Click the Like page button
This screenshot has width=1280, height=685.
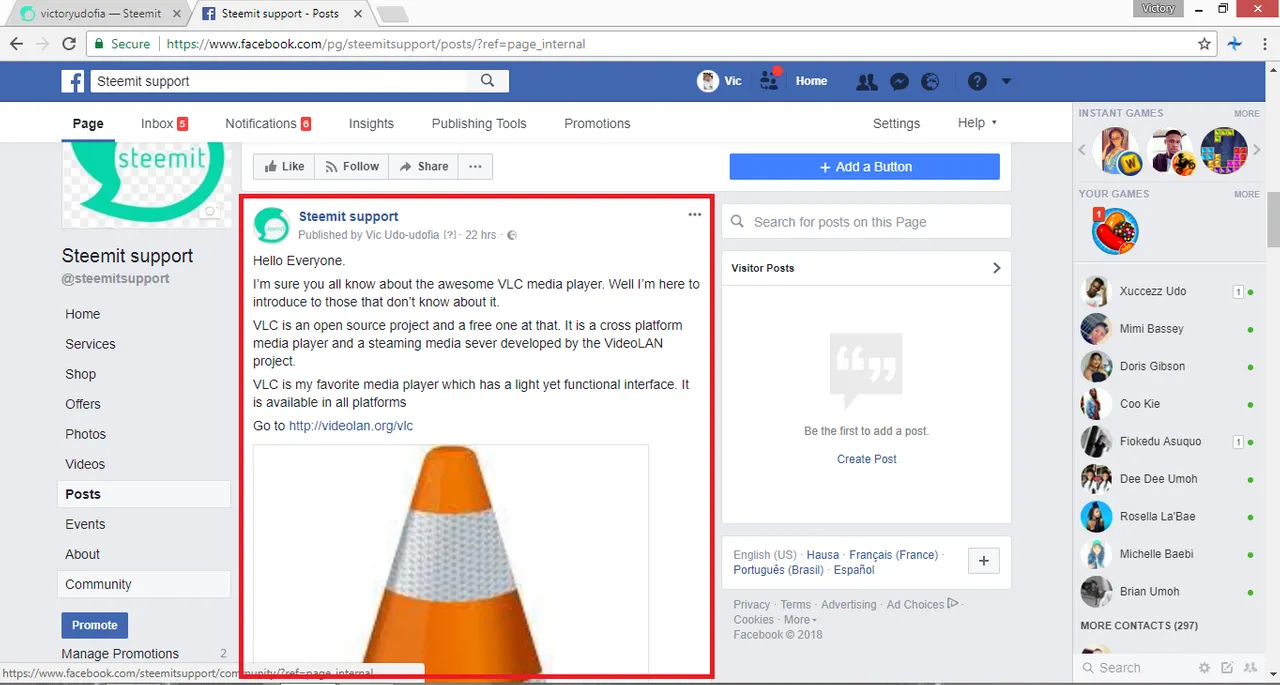pyautogui.click(x=284, y=167)
